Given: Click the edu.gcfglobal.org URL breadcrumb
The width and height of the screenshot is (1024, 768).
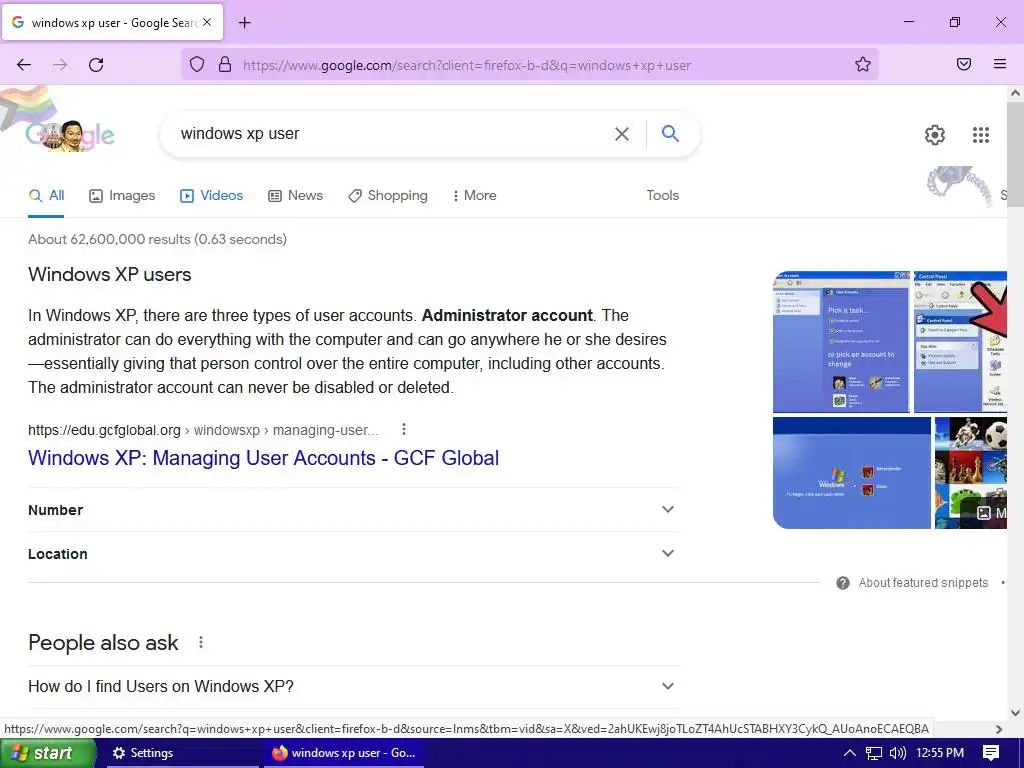Looking at the screenshot, I should 203,430.
